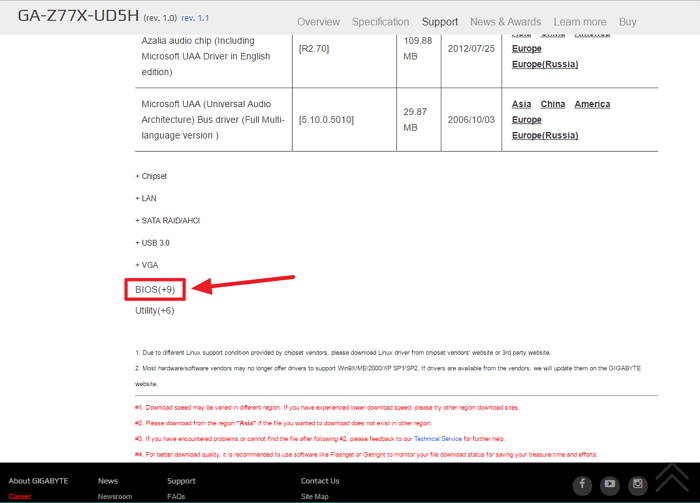
Task: Open the Learn more tab
Action: [580, 22]
